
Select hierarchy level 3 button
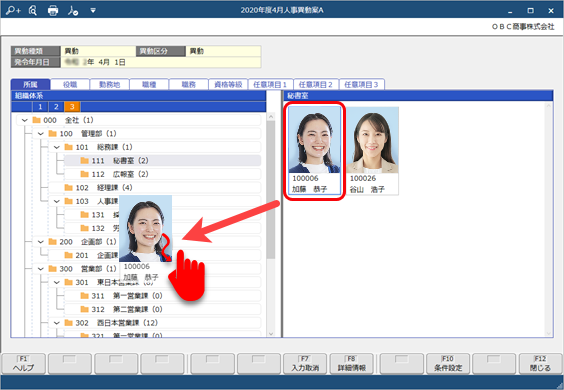[x=72, y=107]
